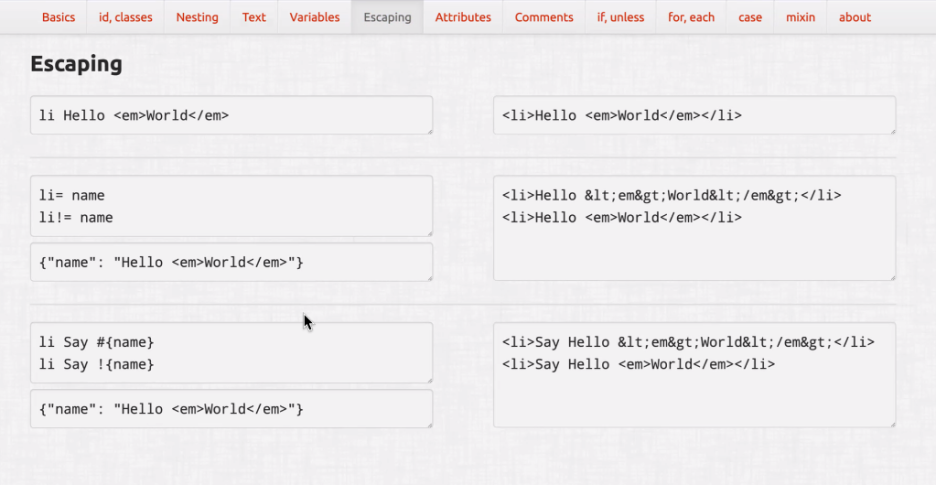This screenshot has width=936, height=485.
Task: Open the about tab
Action: click(x=855, y=17)
